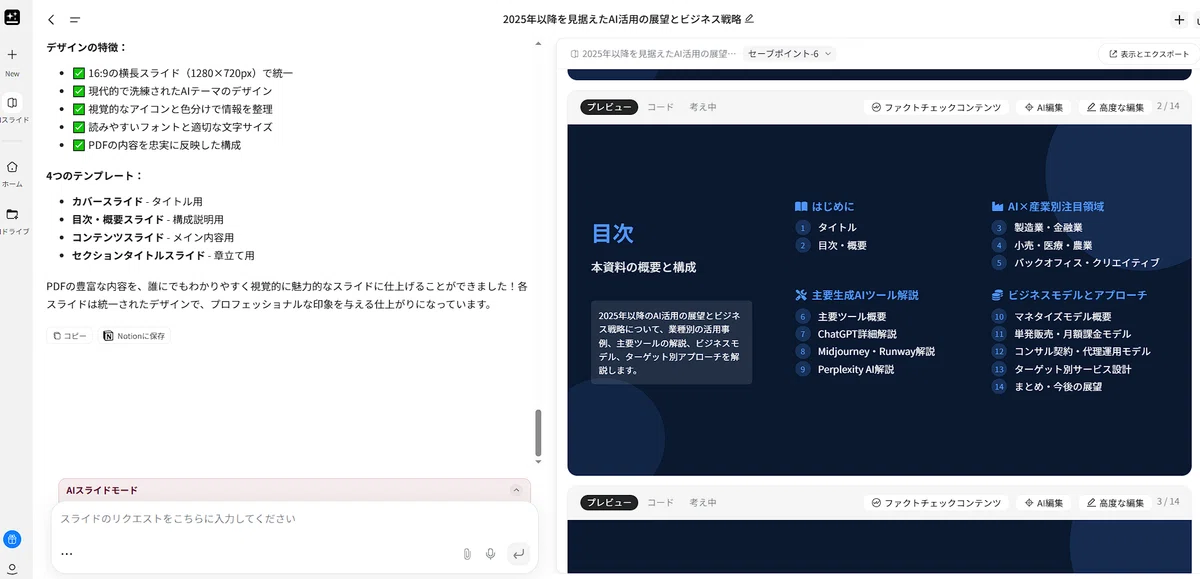Toggle the chat list menu icon beside the back arrow
The image size is (1200, 579).
pos(75,19)
